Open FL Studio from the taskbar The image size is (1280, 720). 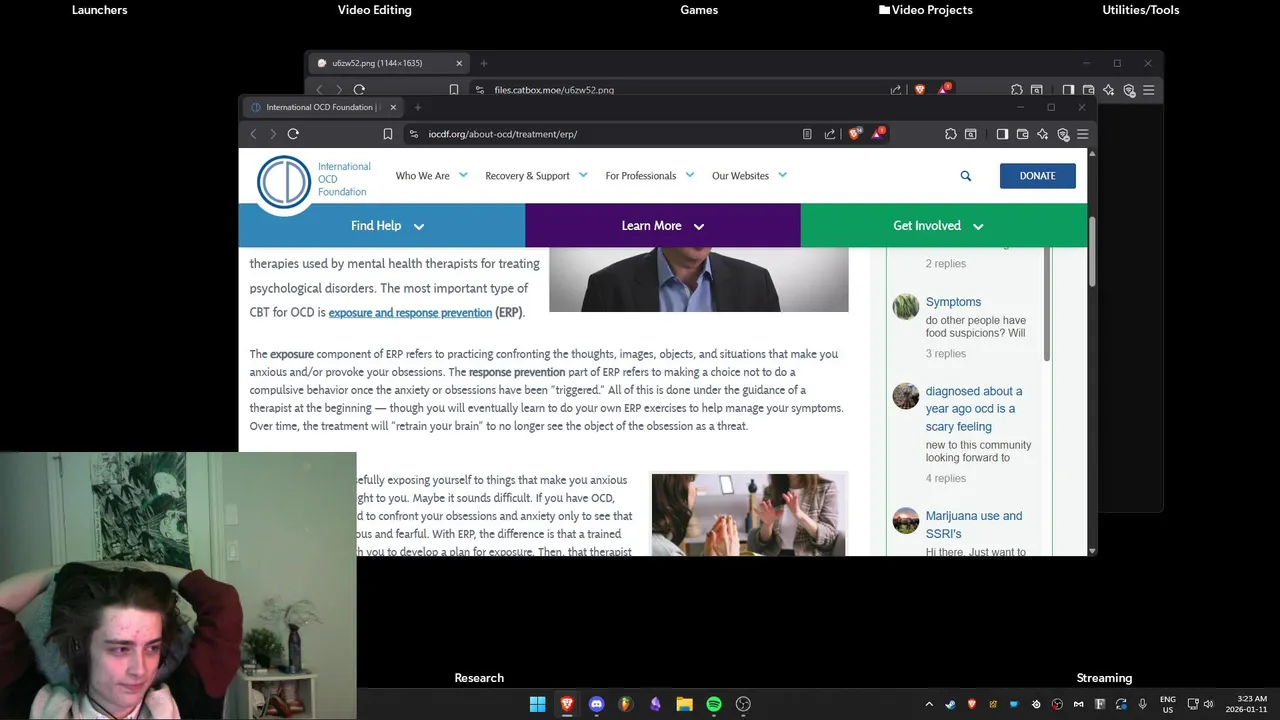[626, 704]
